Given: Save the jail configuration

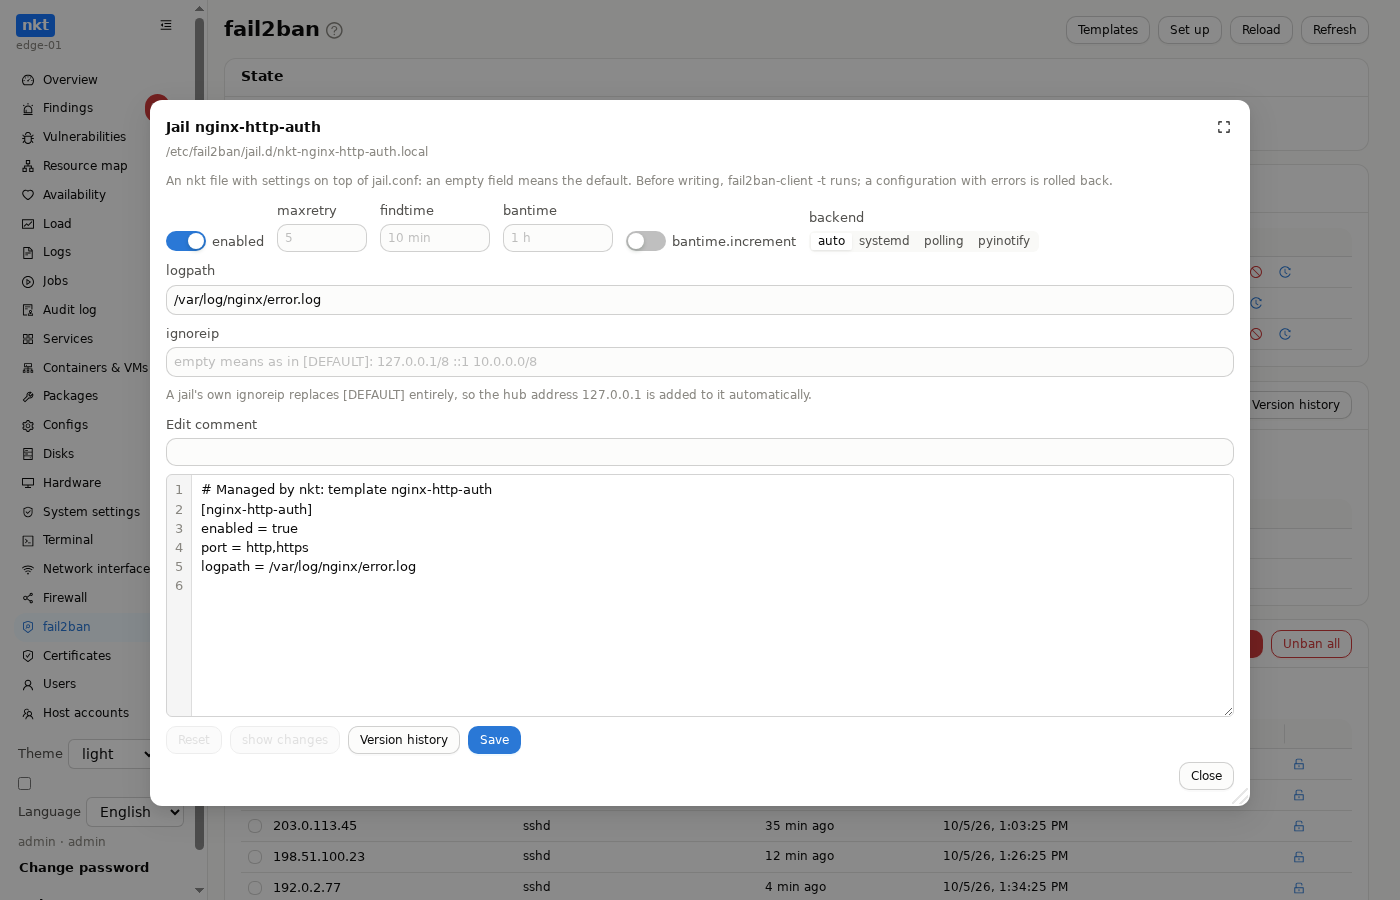Looking at the screenshot, I should point(494,740).
